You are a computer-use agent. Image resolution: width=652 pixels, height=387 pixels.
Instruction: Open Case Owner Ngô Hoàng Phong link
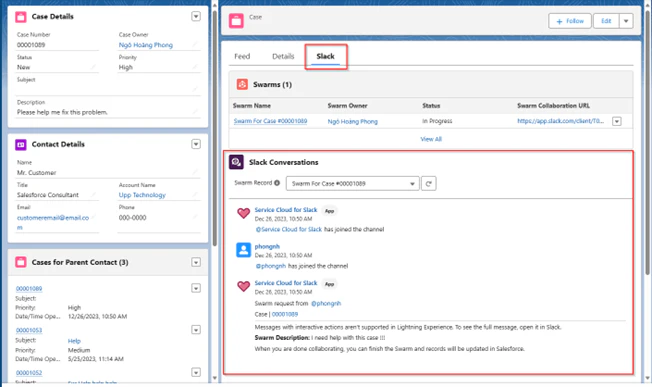[x=146, y=45]
